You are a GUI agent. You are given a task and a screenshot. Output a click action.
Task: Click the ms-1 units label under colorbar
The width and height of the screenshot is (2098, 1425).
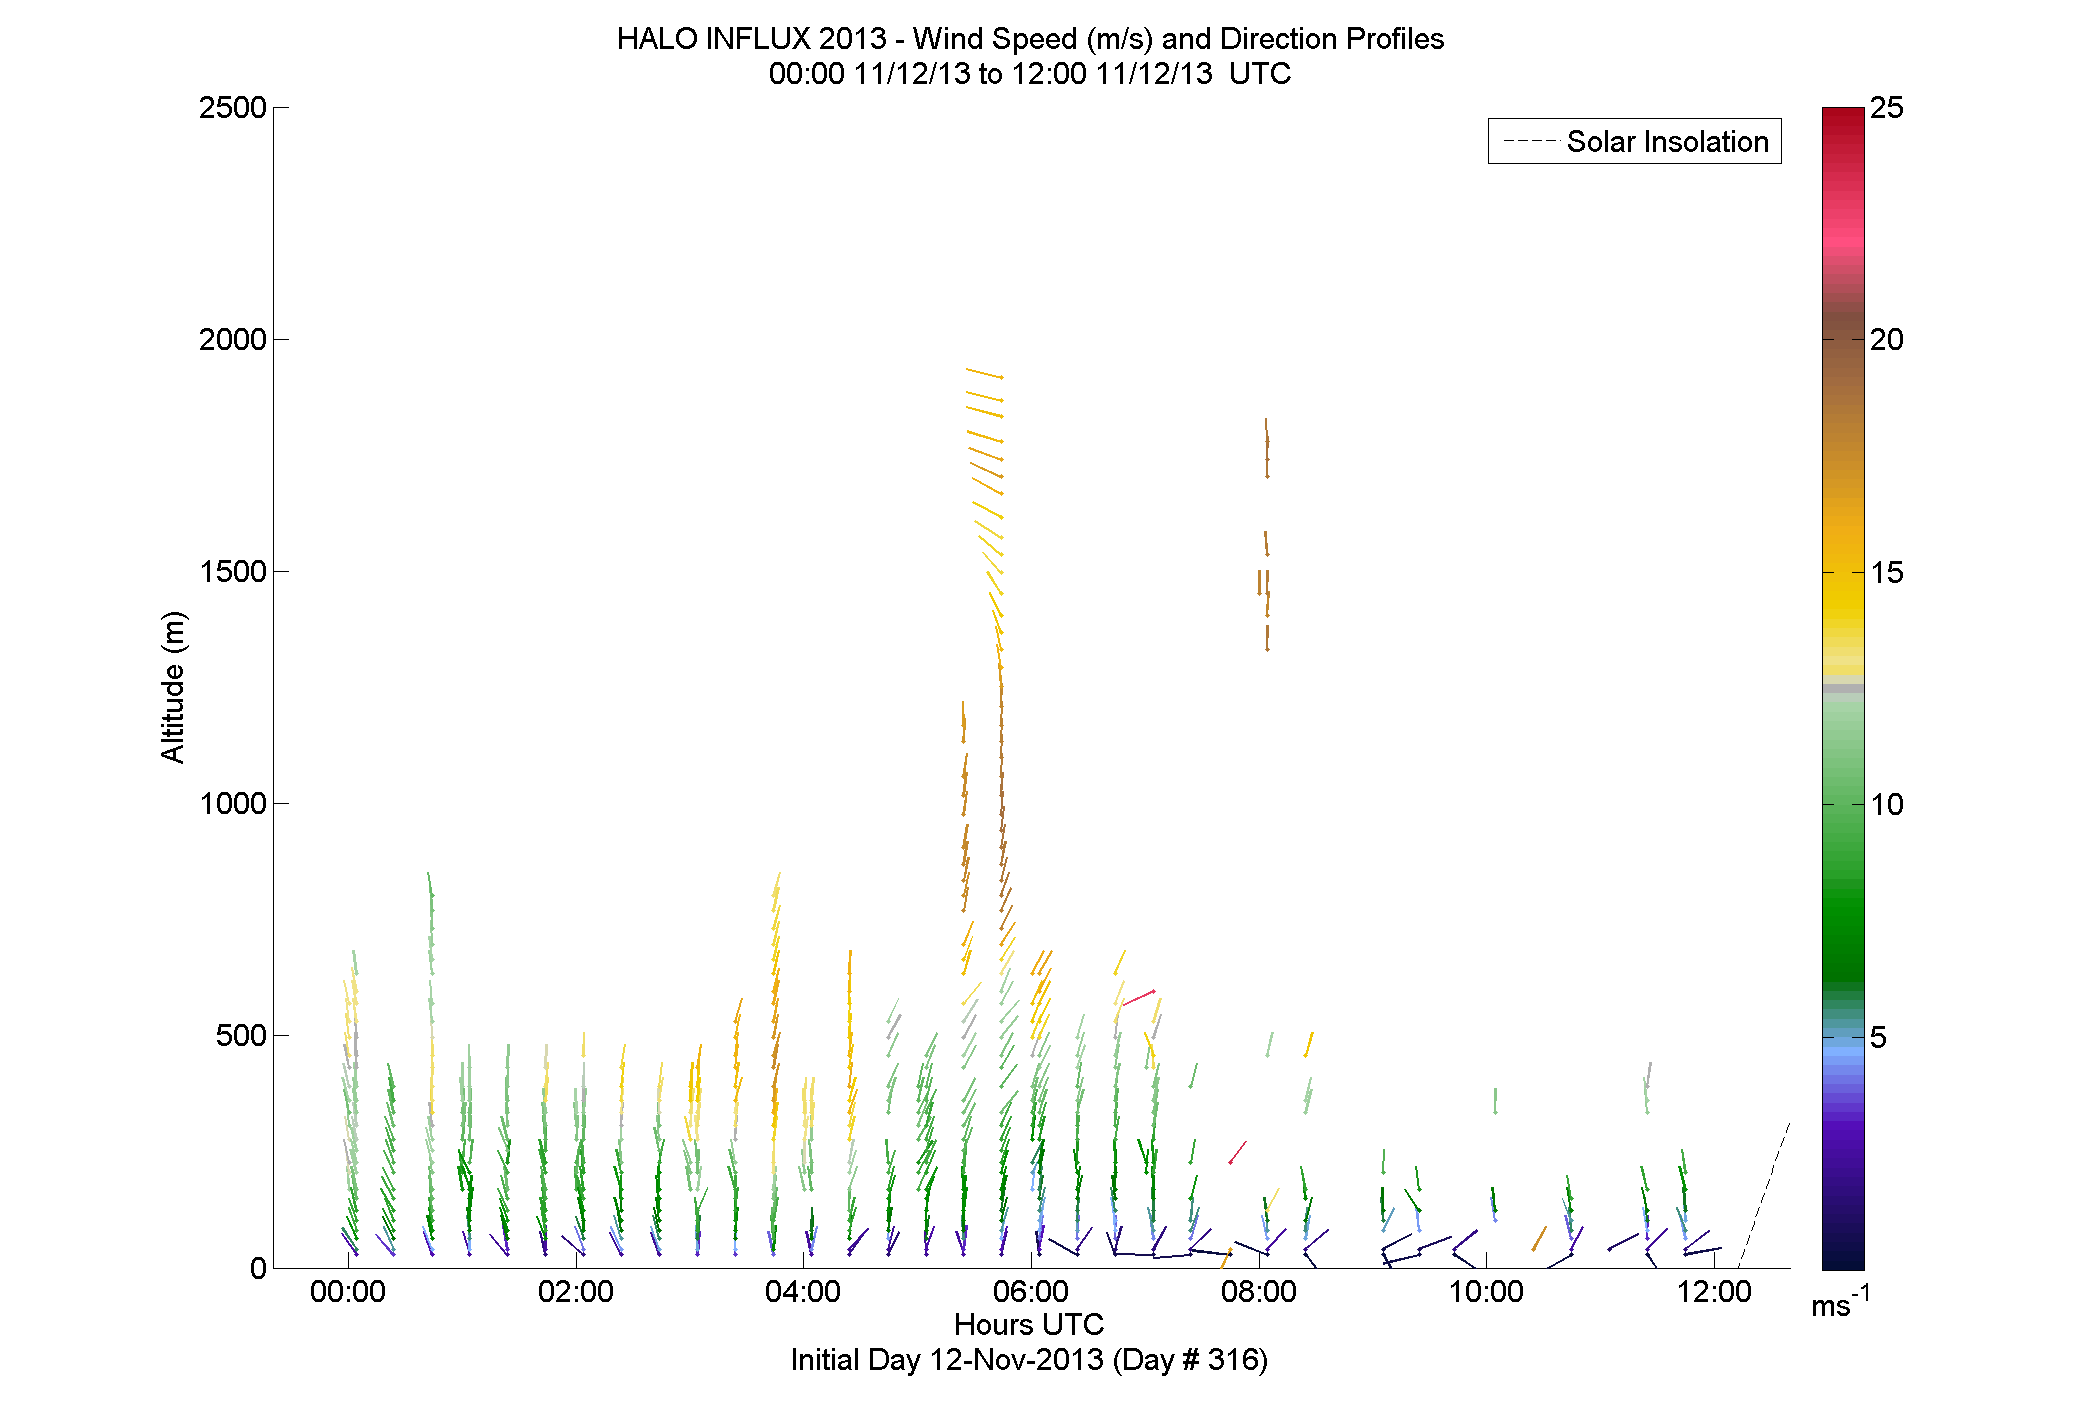[1840, 1303]
